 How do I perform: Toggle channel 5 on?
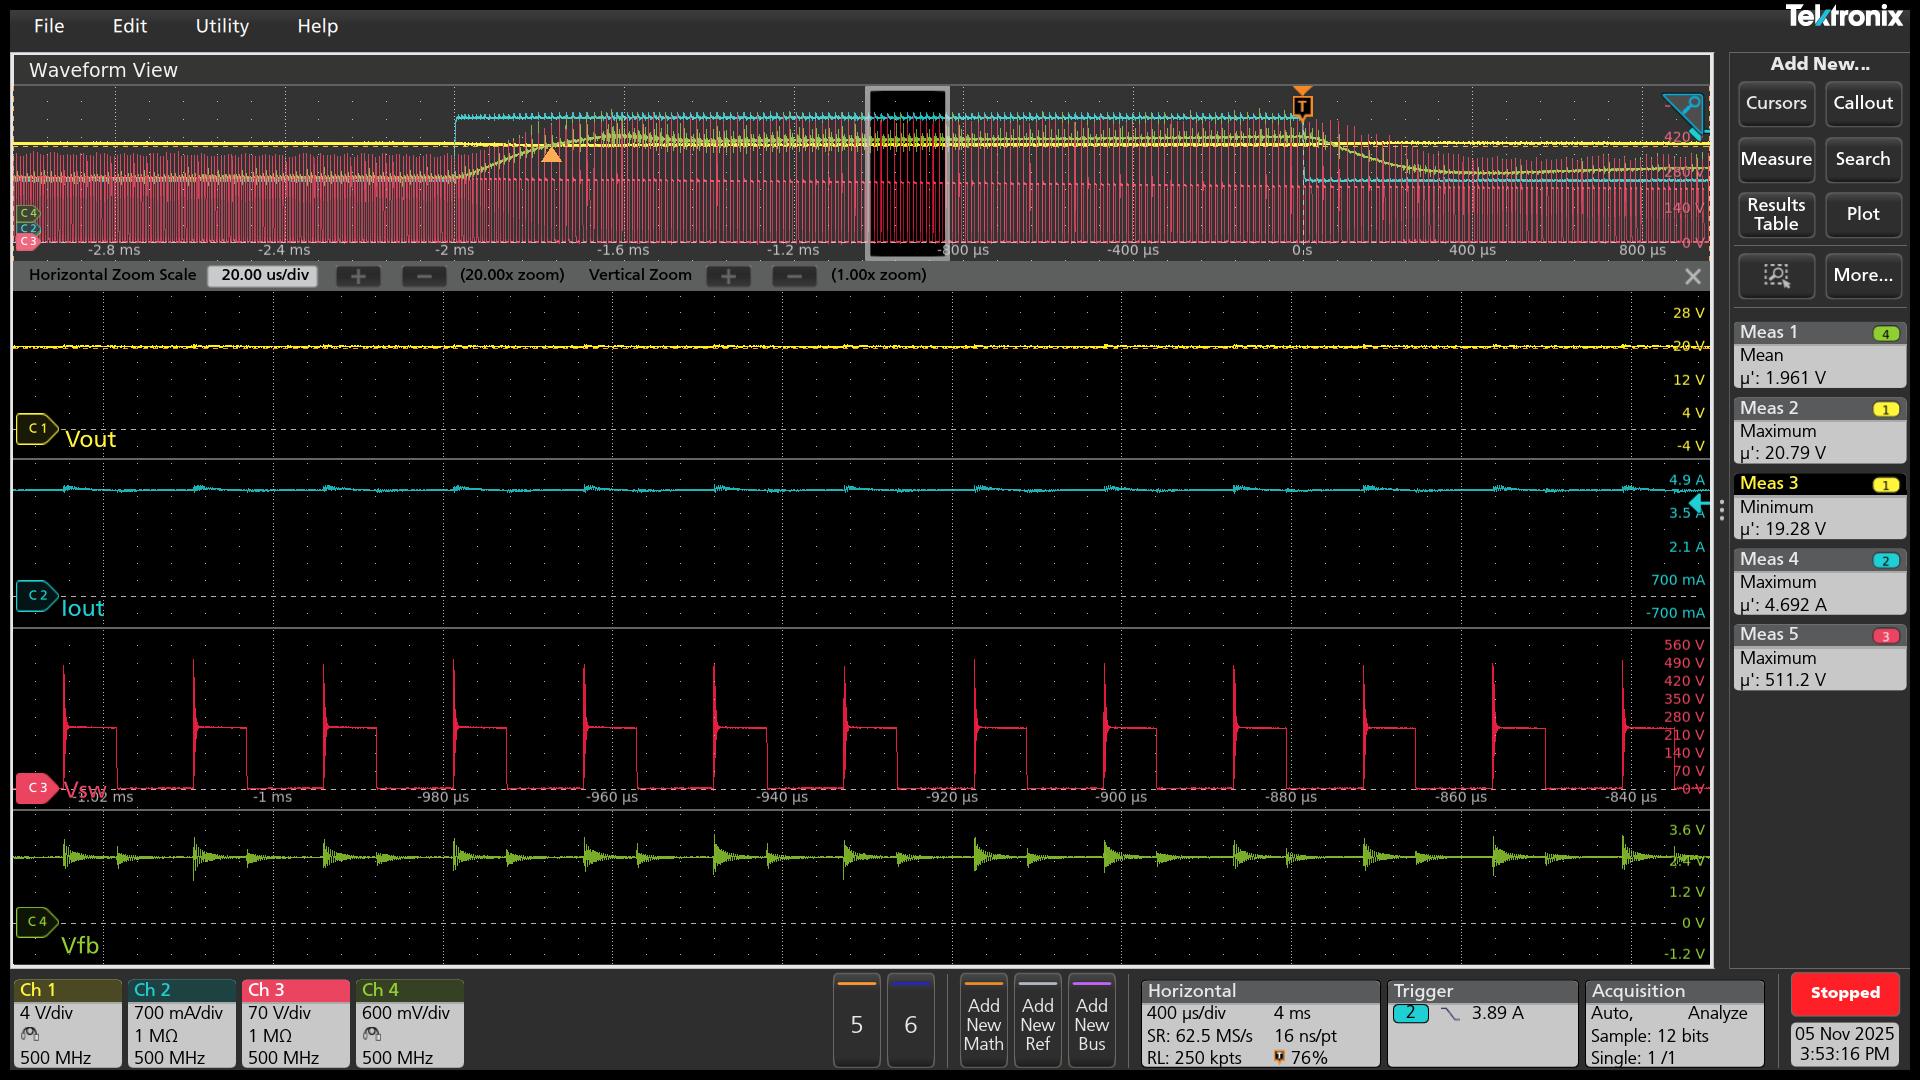tap(856, 1022)
